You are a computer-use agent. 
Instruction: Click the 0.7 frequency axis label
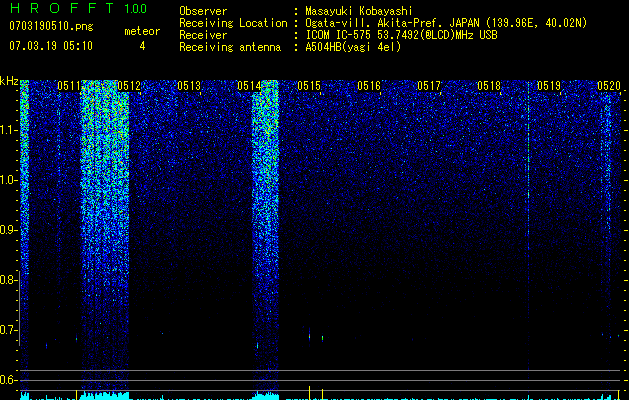[9, 330]
